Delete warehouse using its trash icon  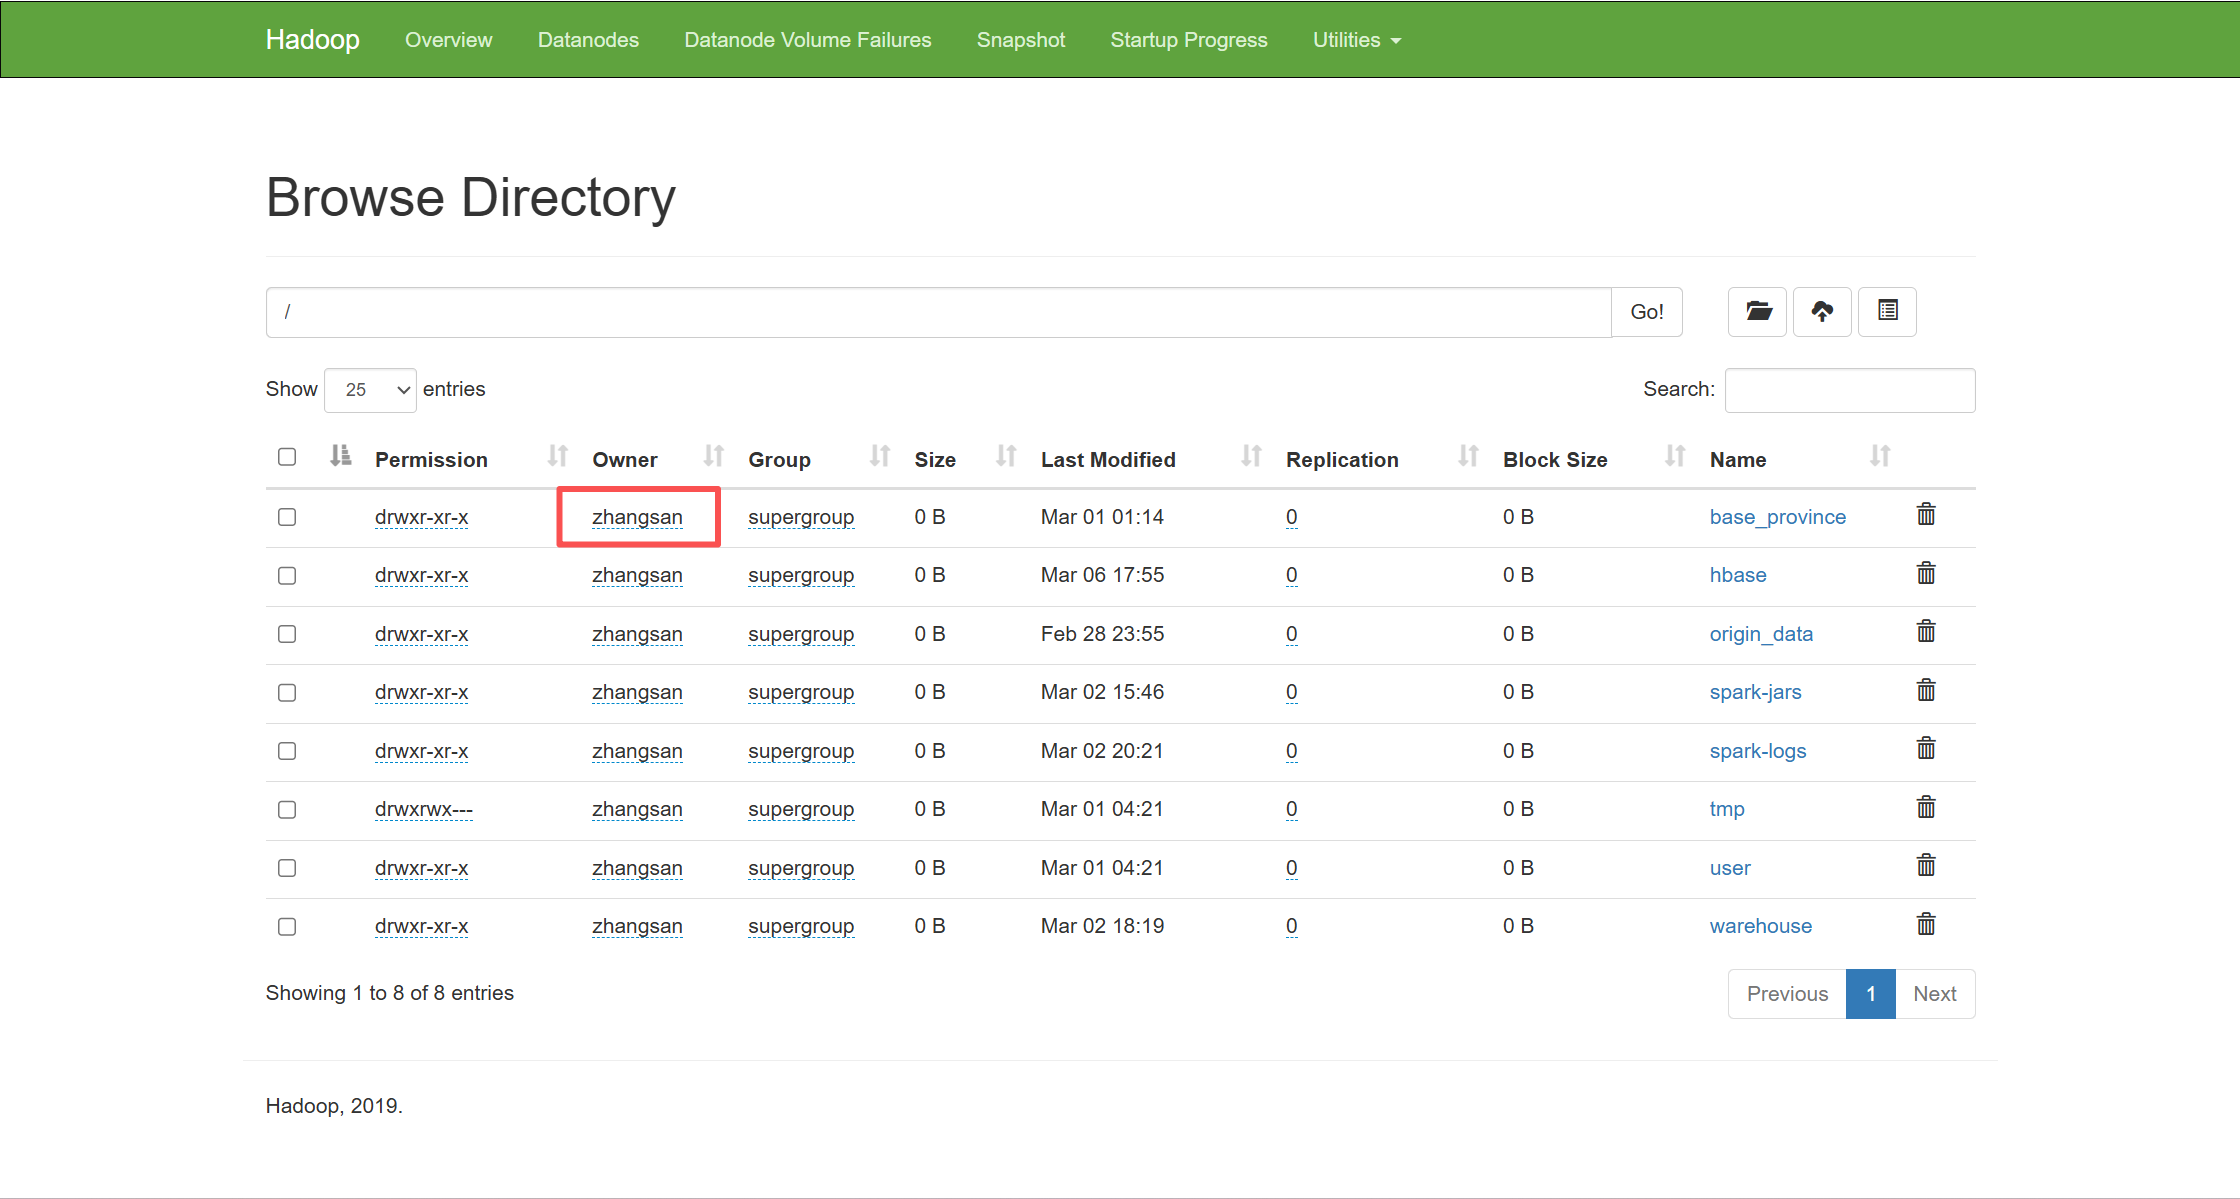coord(1926,925)
